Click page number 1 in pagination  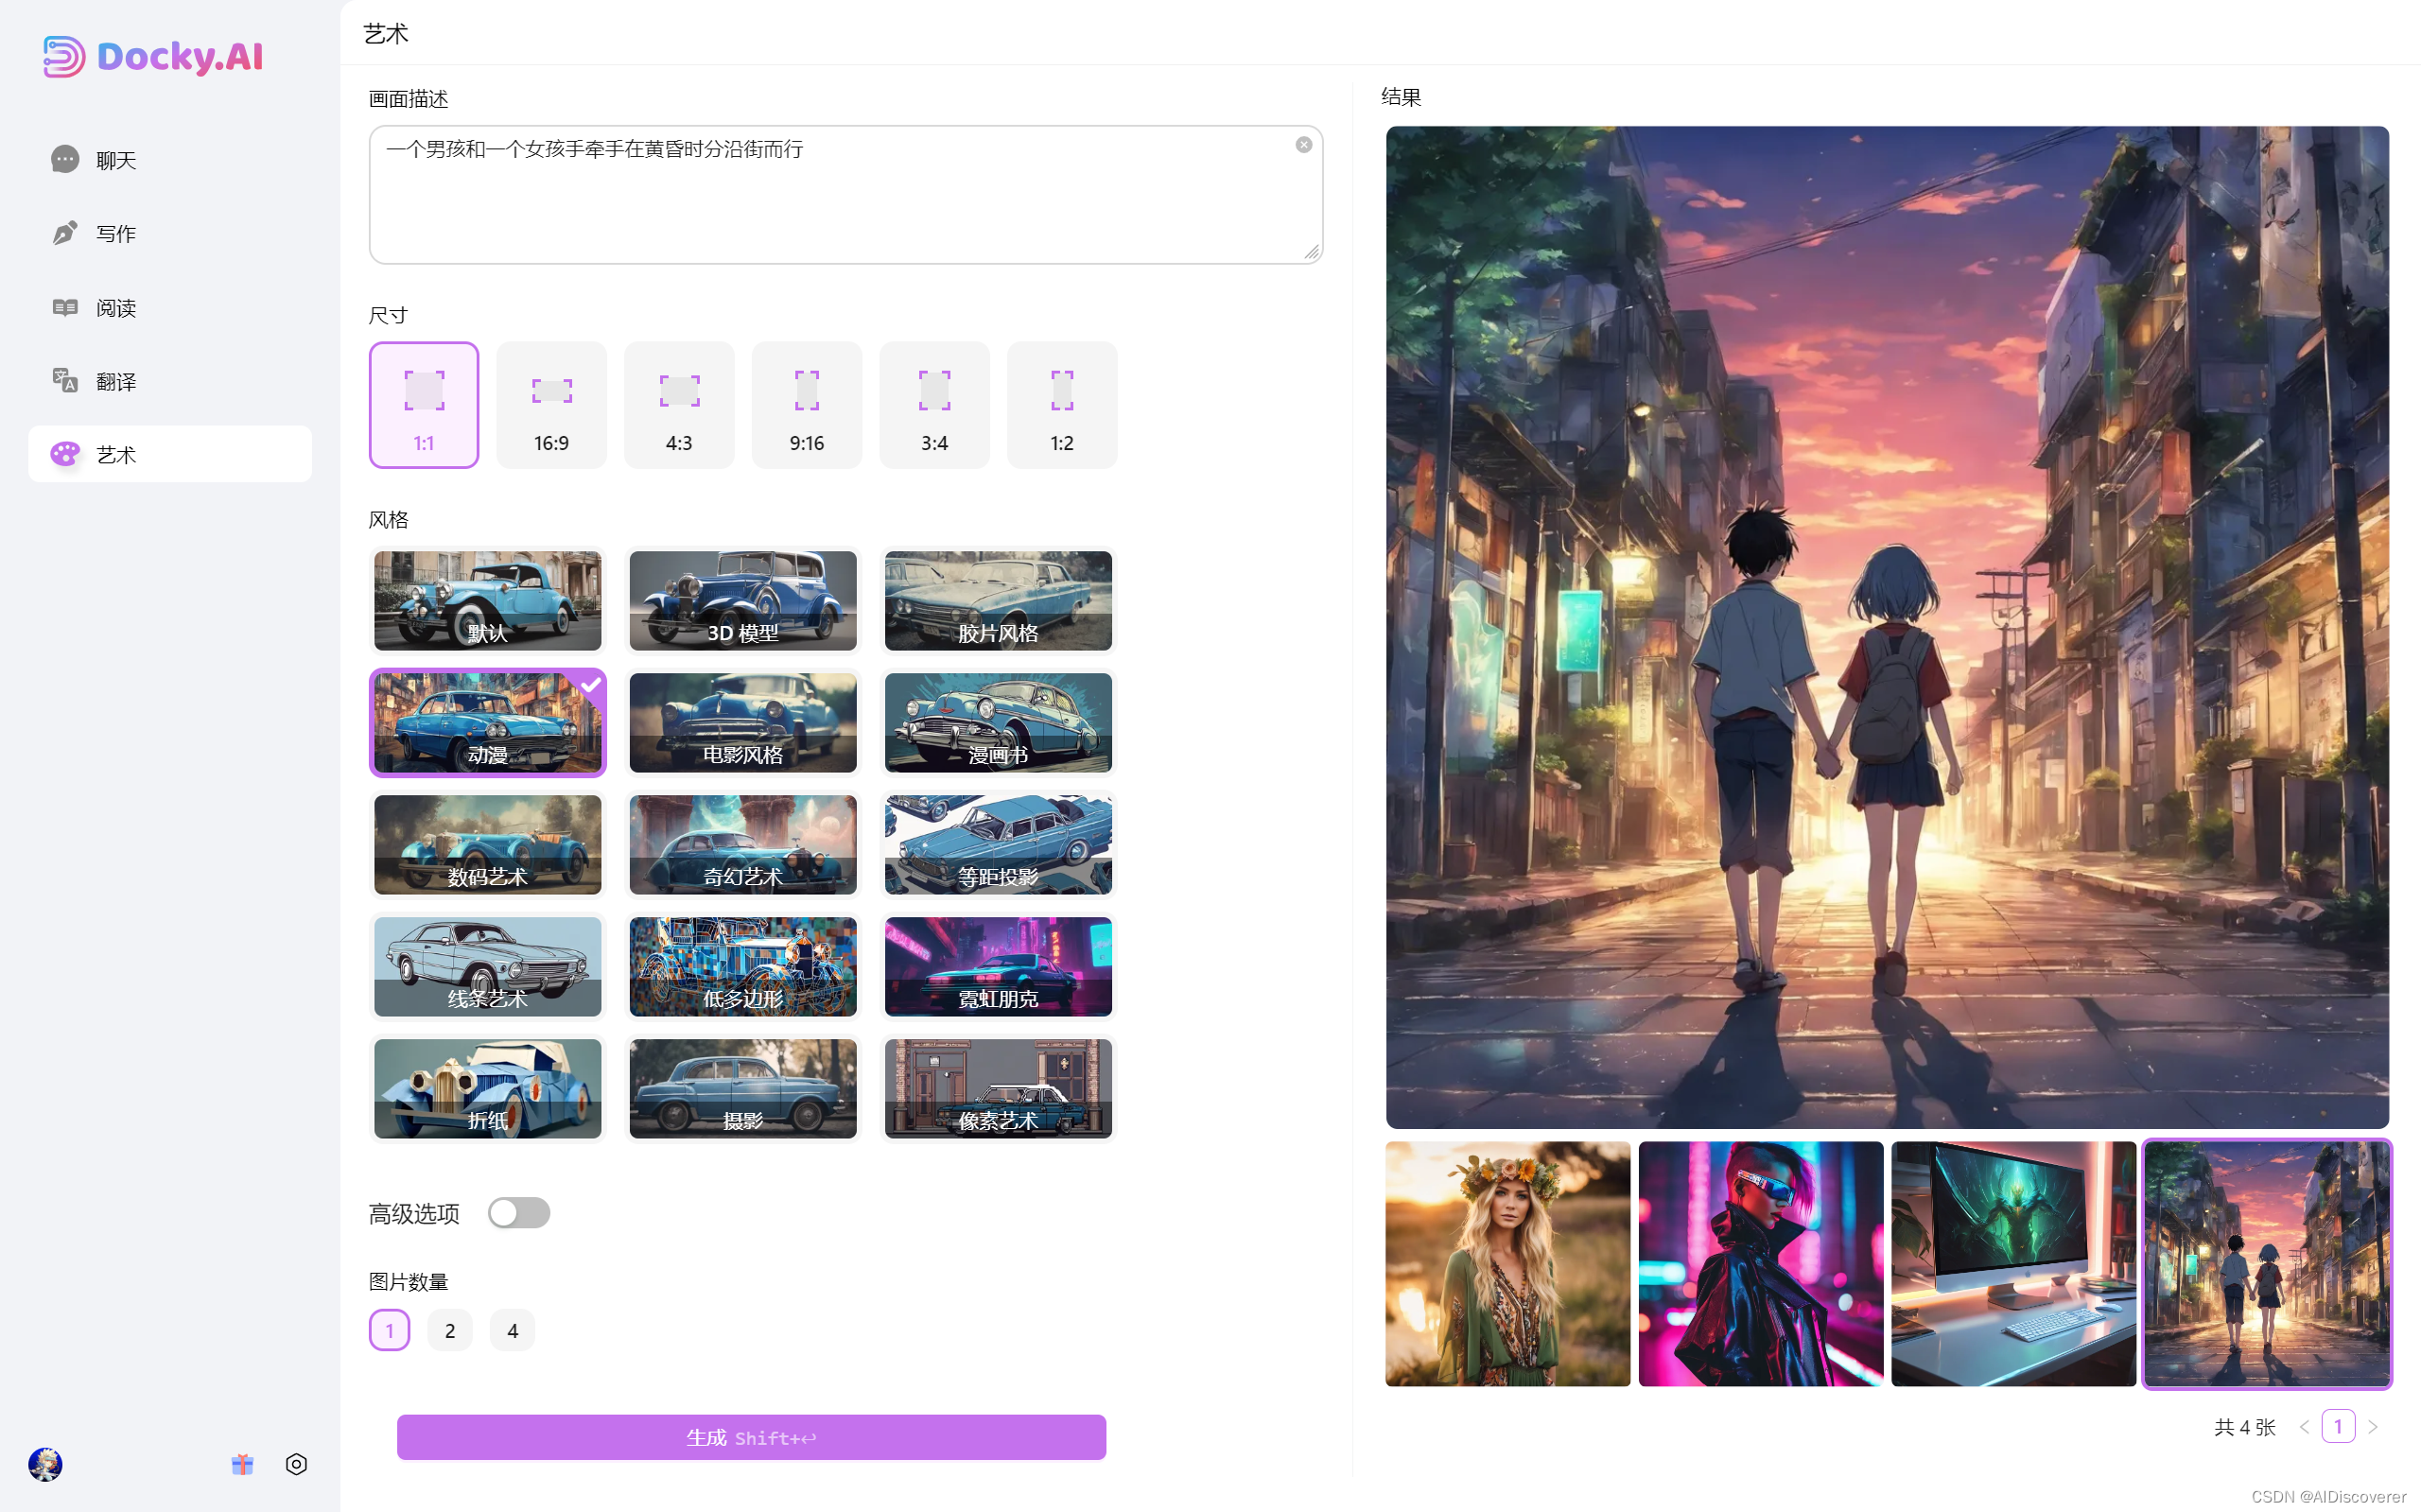coord(2337,1427)
